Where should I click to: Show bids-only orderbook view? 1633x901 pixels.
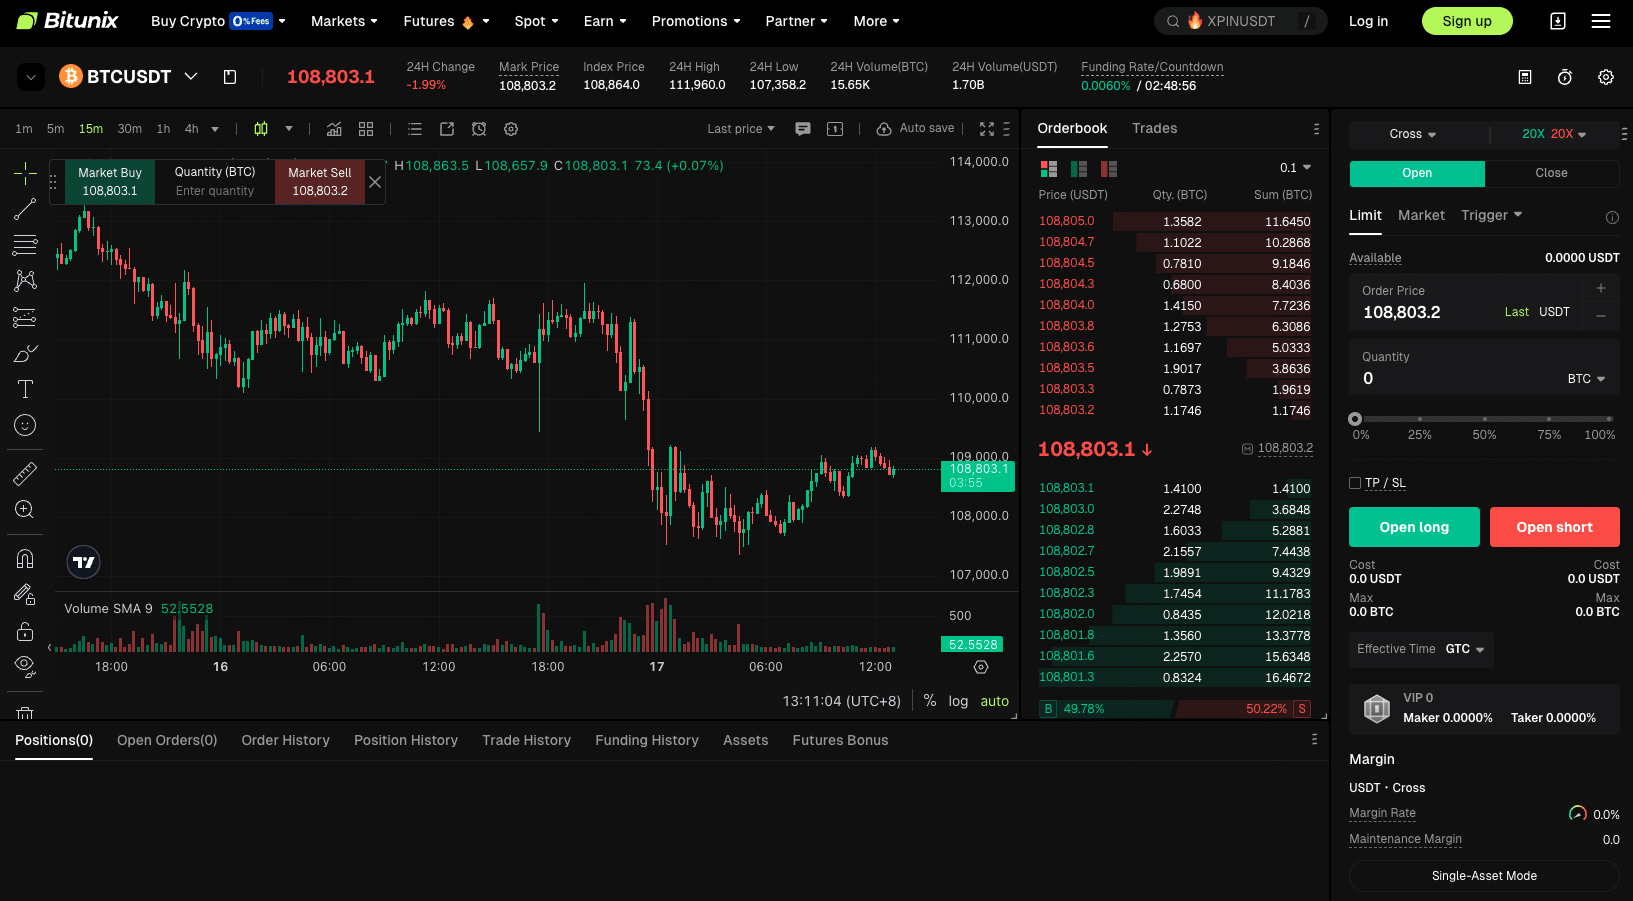click(1079, 169)
